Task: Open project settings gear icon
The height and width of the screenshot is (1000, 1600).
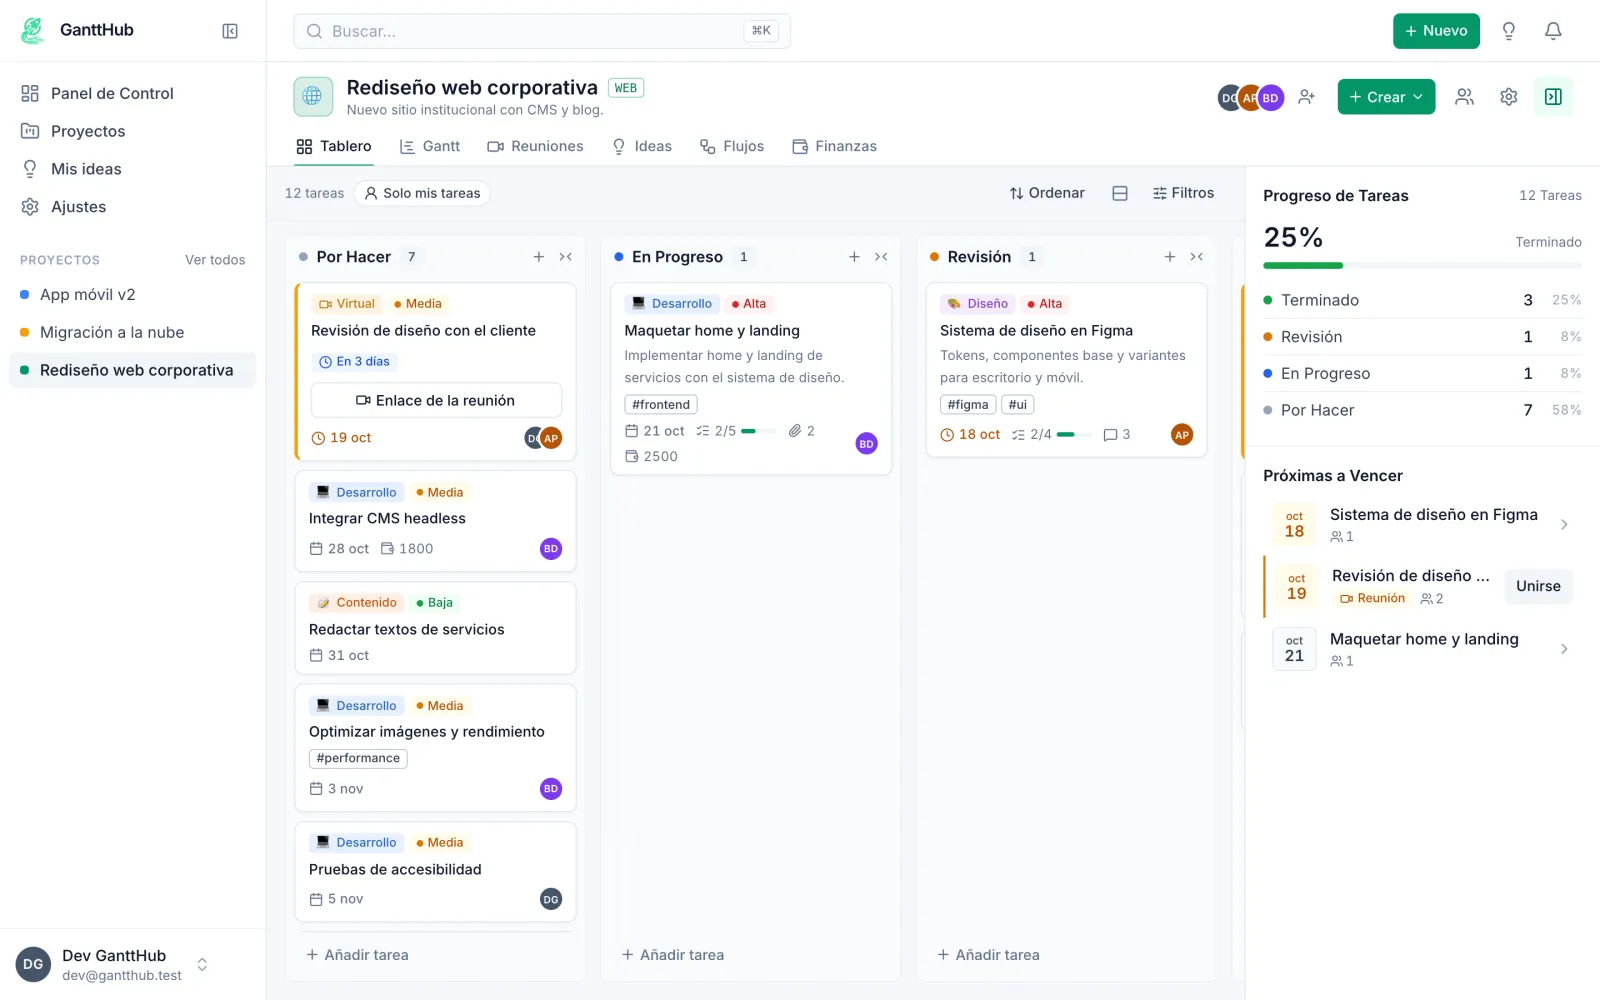Action: pyautogui.click(x=1509, y=97)
